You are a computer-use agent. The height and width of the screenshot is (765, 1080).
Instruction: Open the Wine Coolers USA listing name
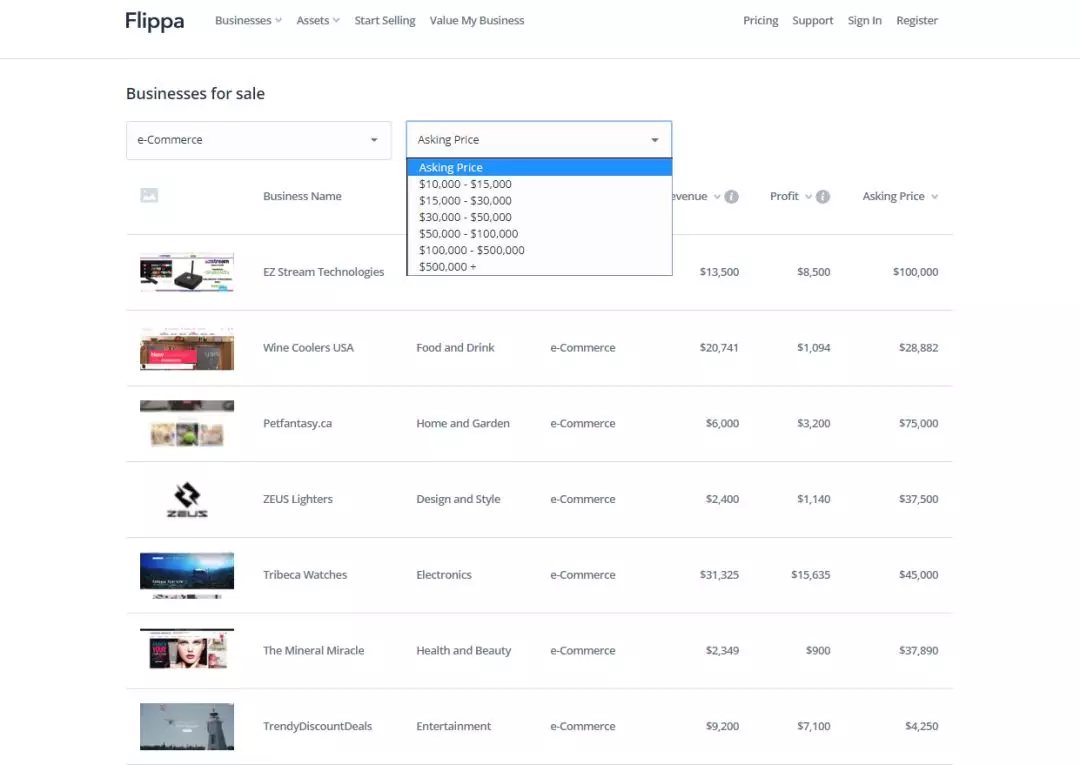308,348
